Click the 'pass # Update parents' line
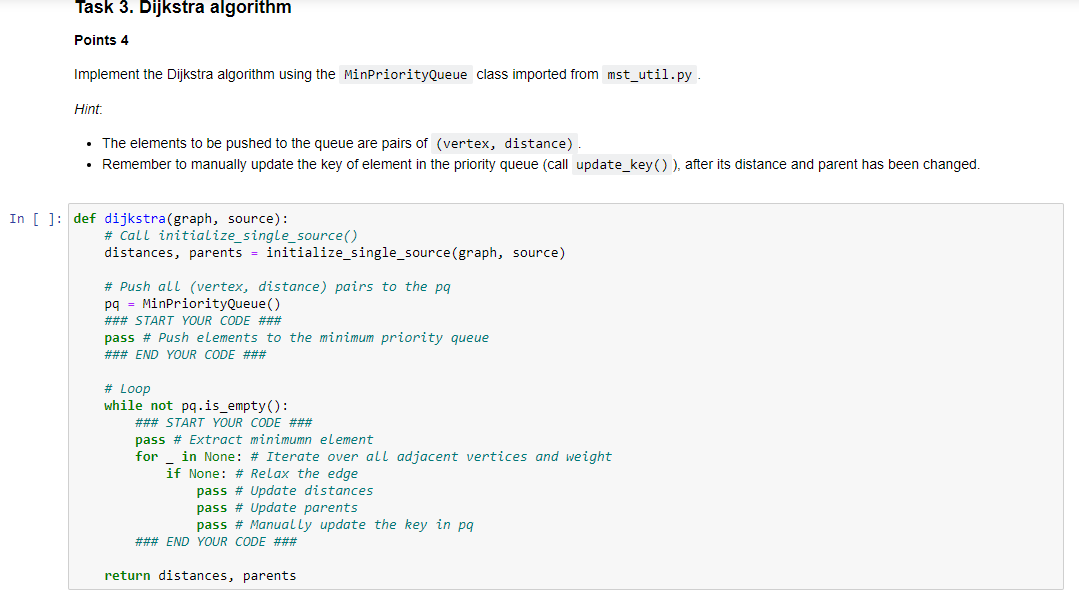1079x595 pixels. [277, 508]
